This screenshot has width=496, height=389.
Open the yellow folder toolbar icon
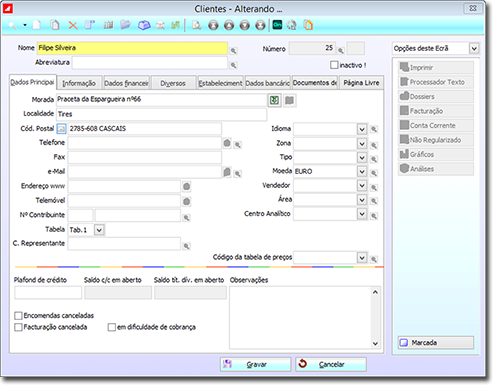tap(125, 25)
